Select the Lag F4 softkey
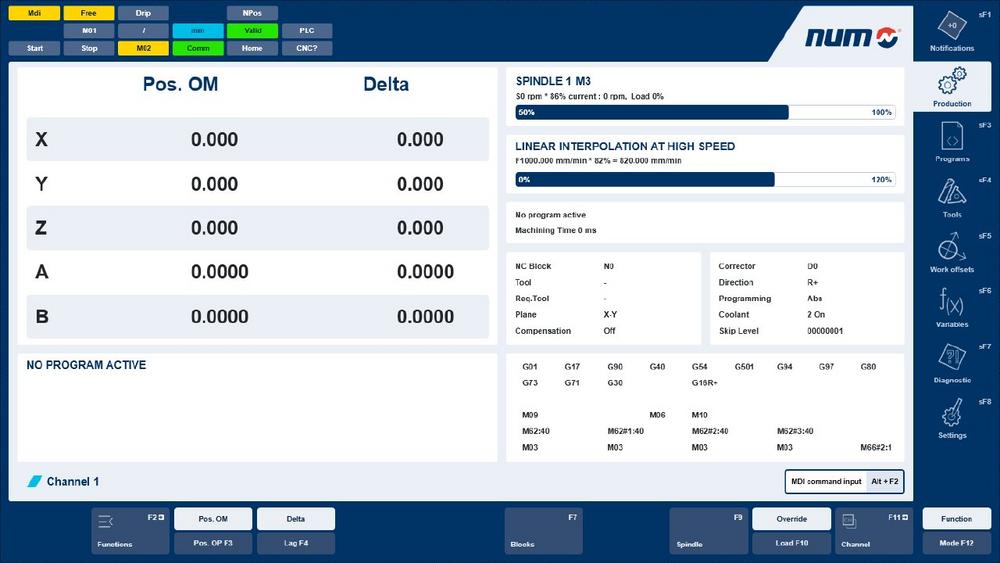 point(296,543)
